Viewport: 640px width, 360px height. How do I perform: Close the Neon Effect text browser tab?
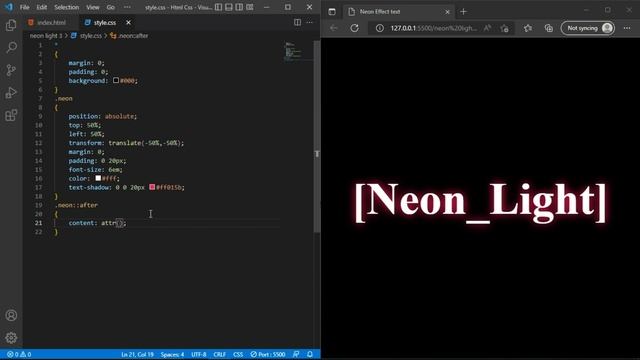(447, 12)
